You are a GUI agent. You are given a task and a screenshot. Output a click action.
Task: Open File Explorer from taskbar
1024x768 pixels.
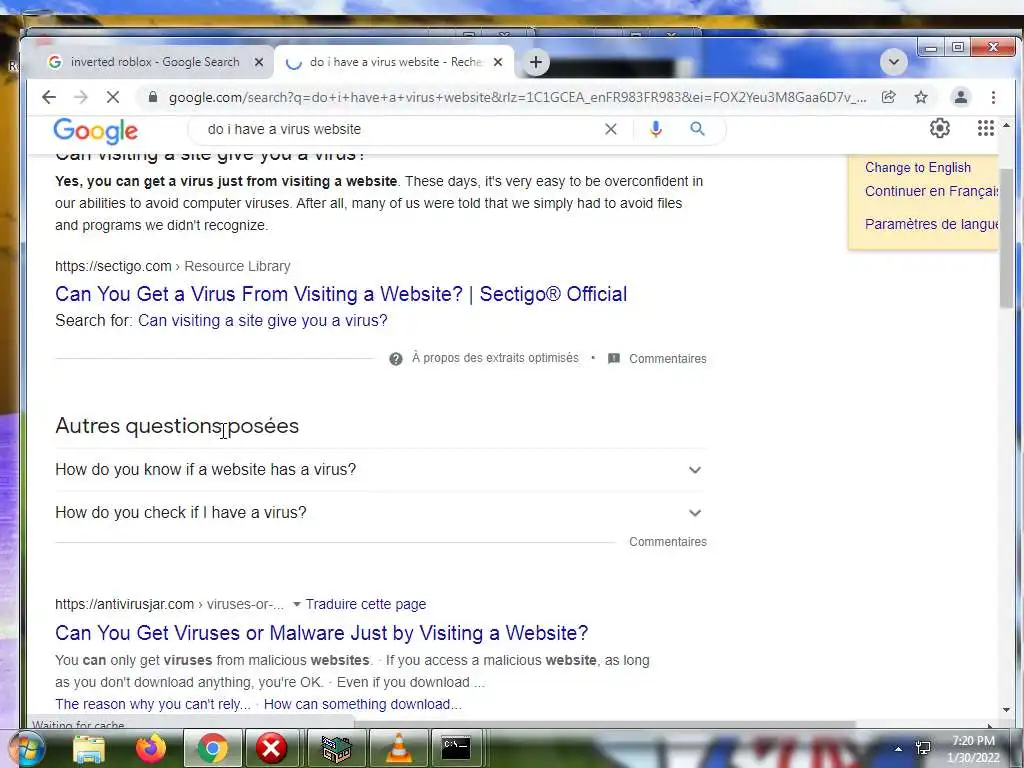[89, 748]
